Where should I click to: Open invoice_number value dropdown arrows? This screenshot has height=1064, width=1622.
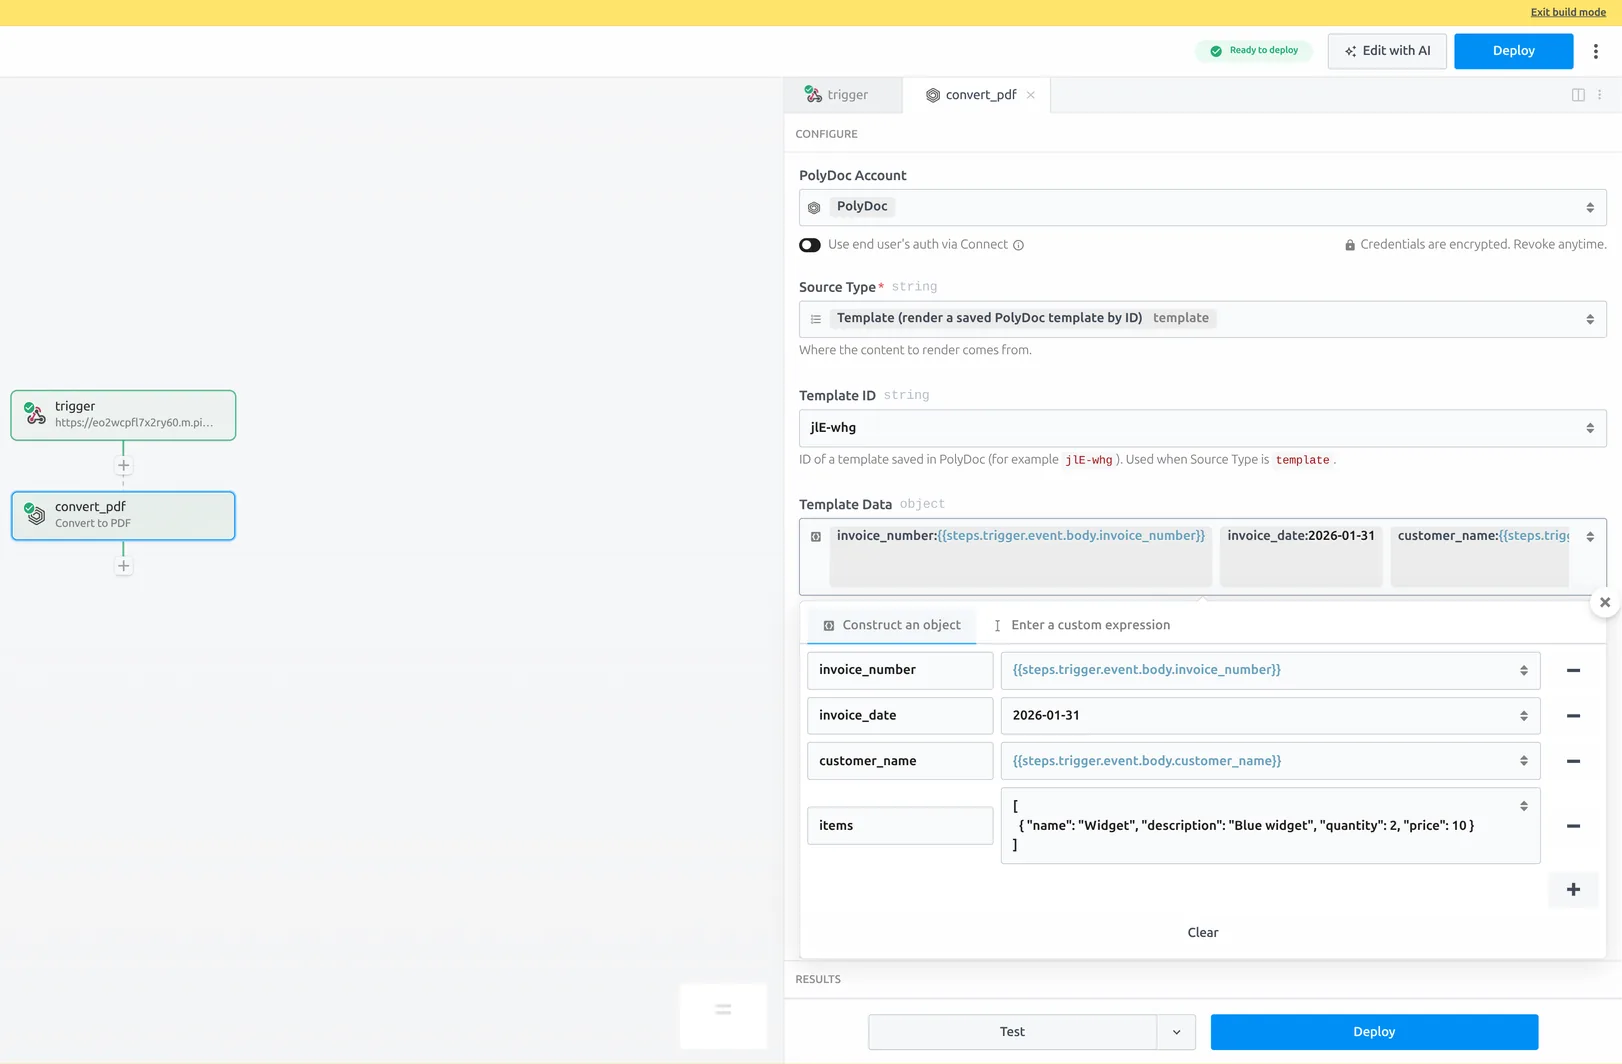1524,670
